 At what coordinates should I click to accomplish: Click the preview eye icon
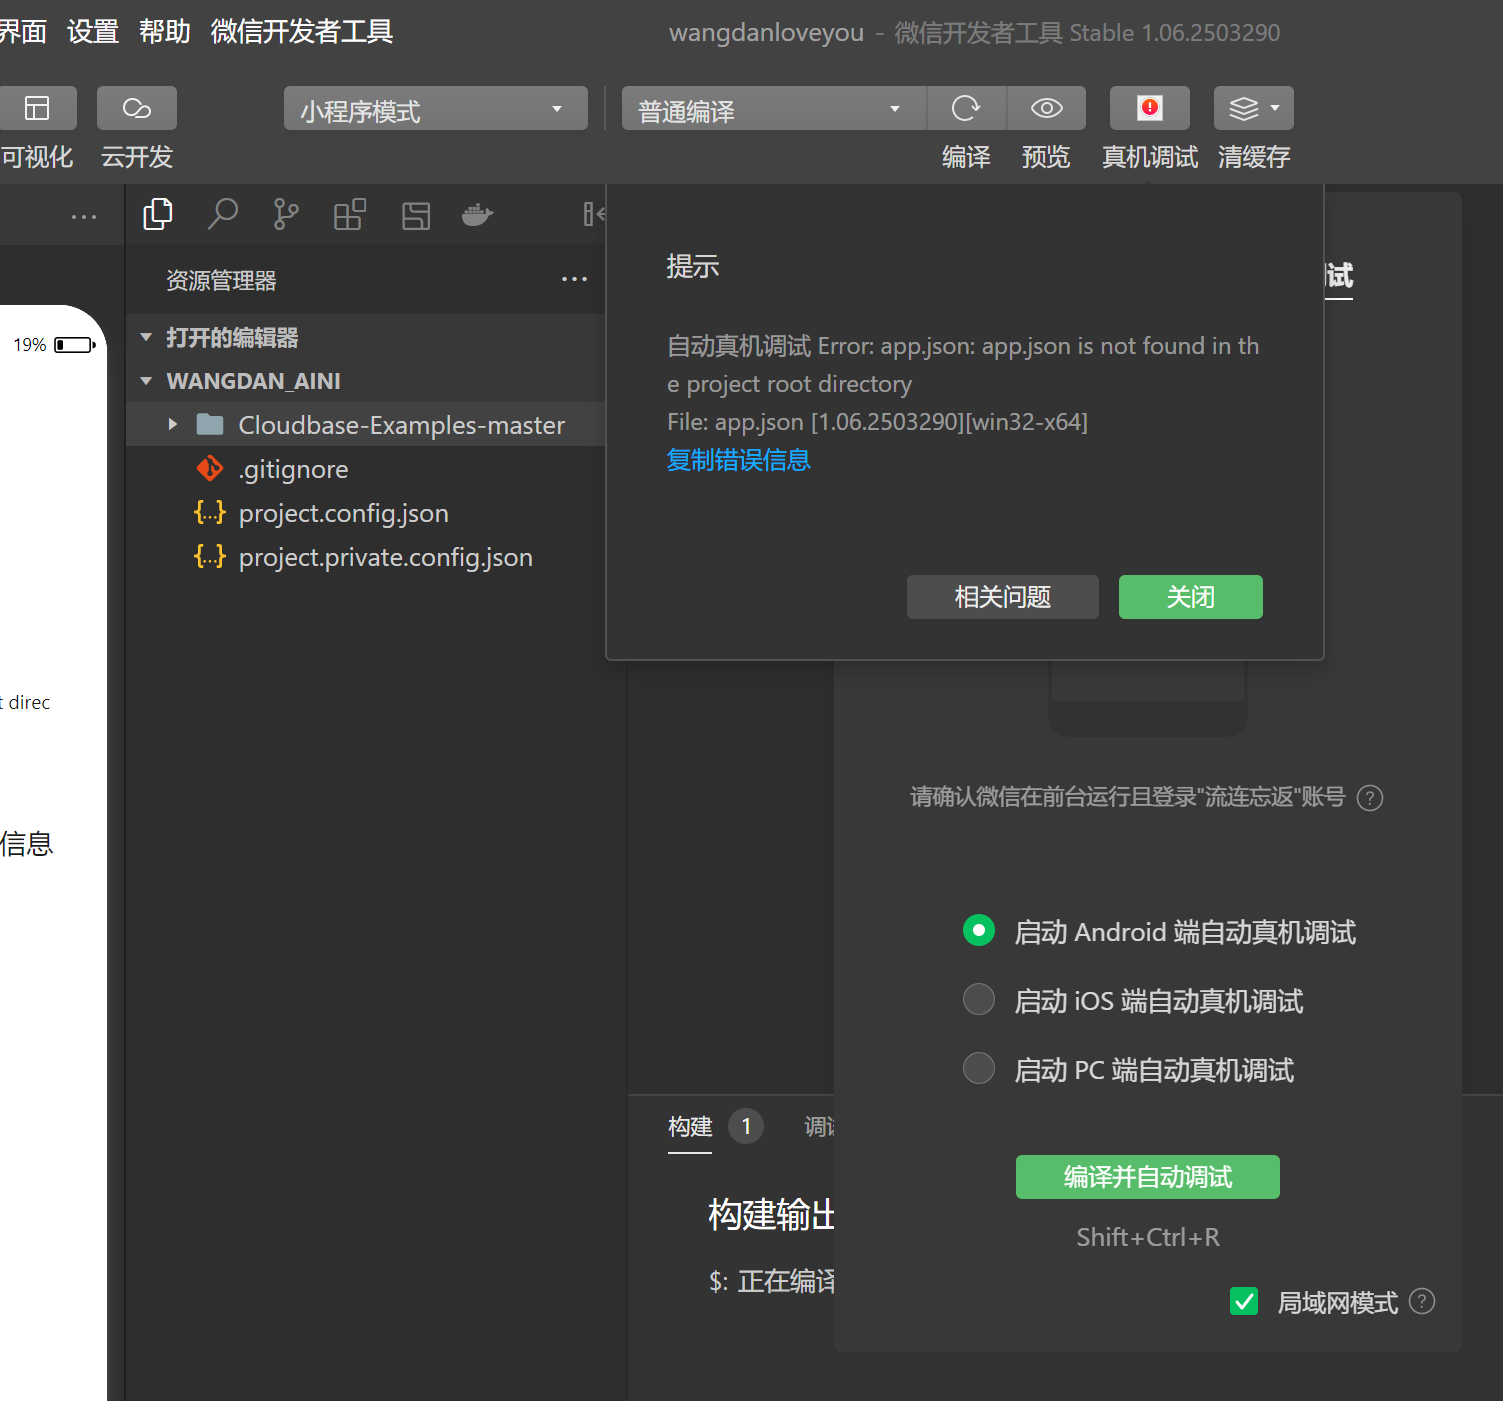[1046, 108]
